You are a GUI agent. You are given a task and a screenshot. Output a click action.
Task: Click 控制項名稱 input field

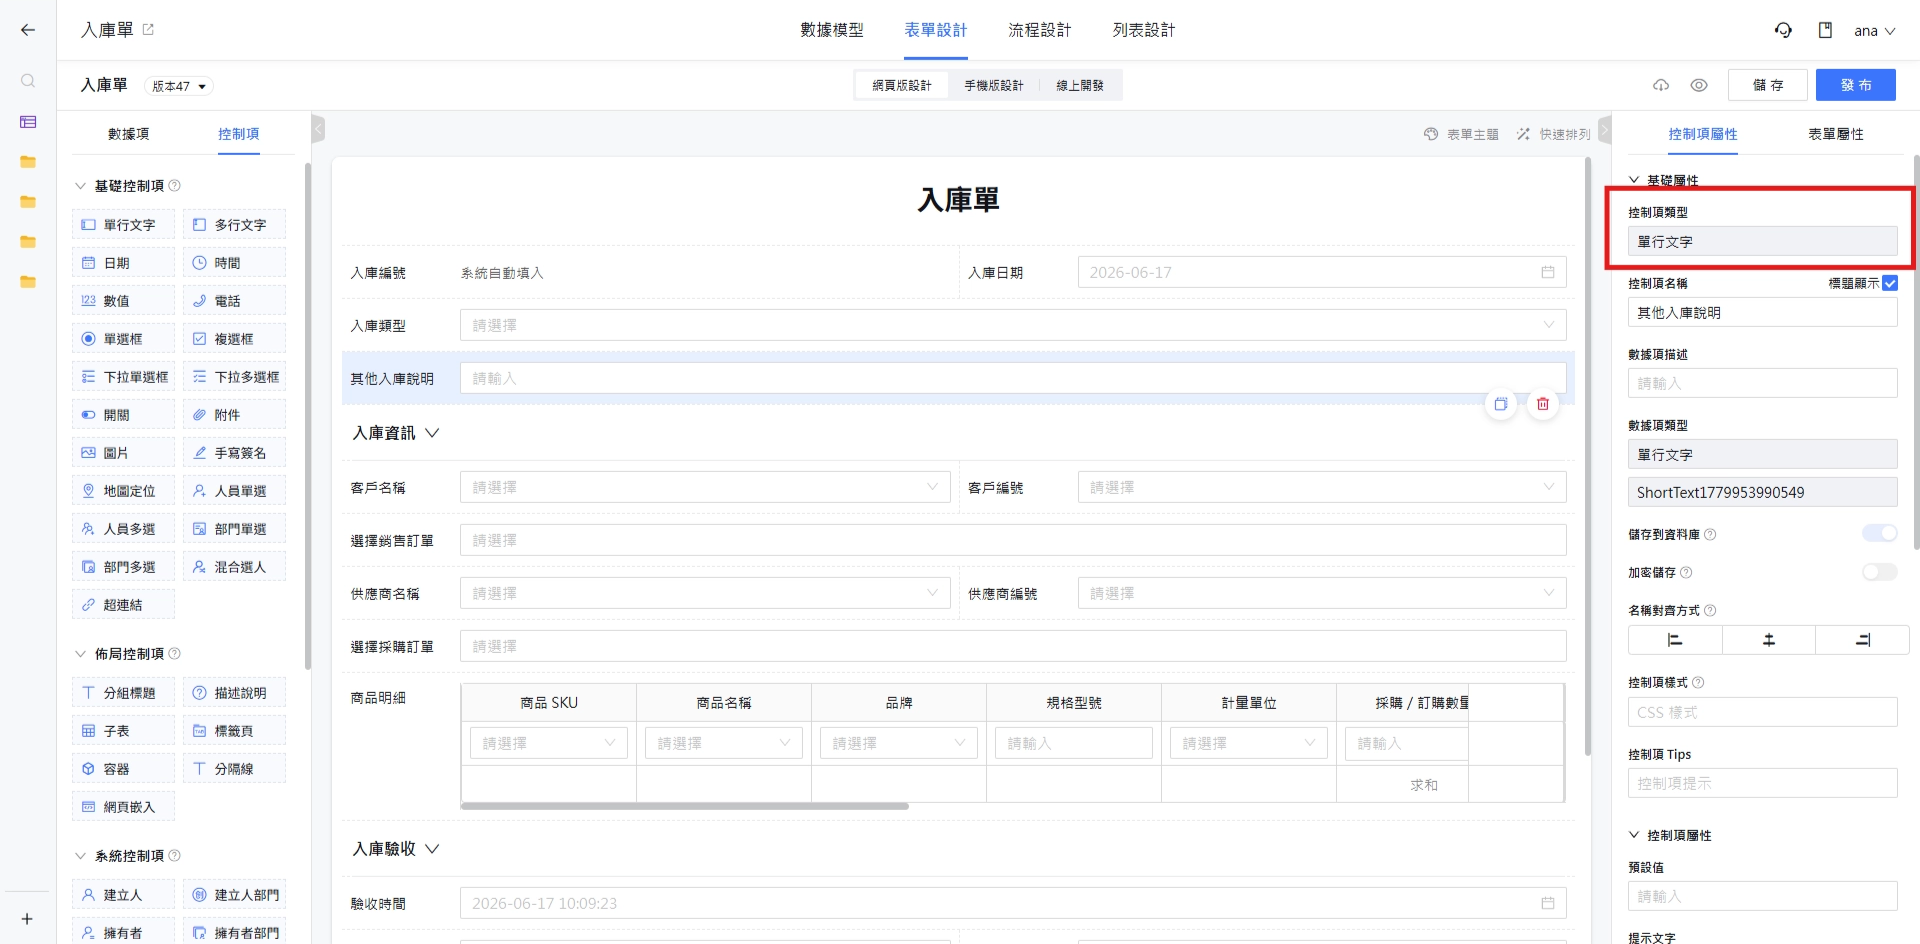click(1763, 312)
